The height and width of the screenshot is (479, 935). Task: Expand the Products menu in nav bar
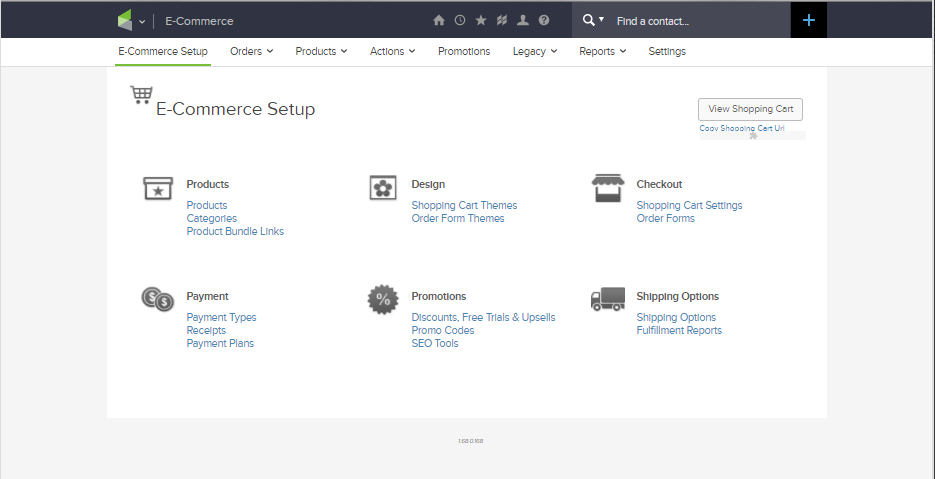coord(321,51)
